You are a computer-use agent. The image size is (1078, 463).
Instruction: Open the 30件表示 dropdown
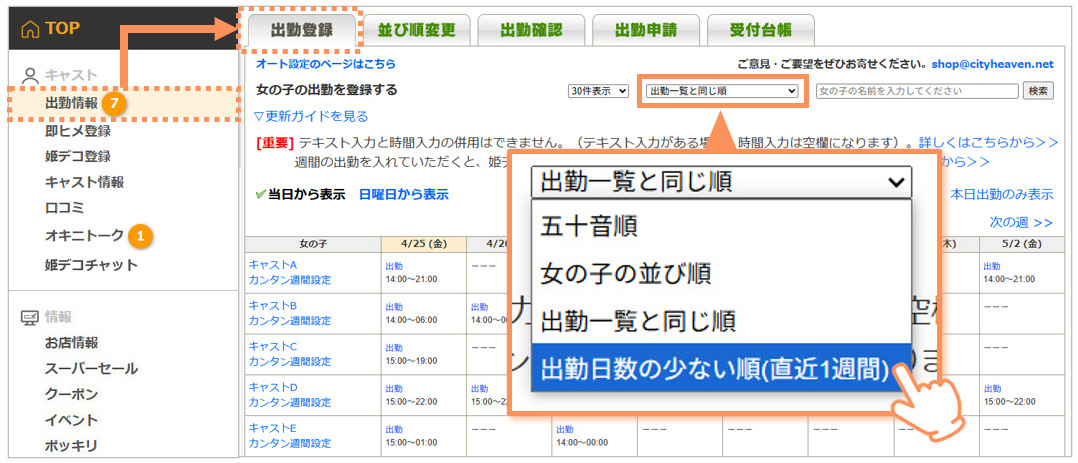pyautogui.click(x=597, y=91)
